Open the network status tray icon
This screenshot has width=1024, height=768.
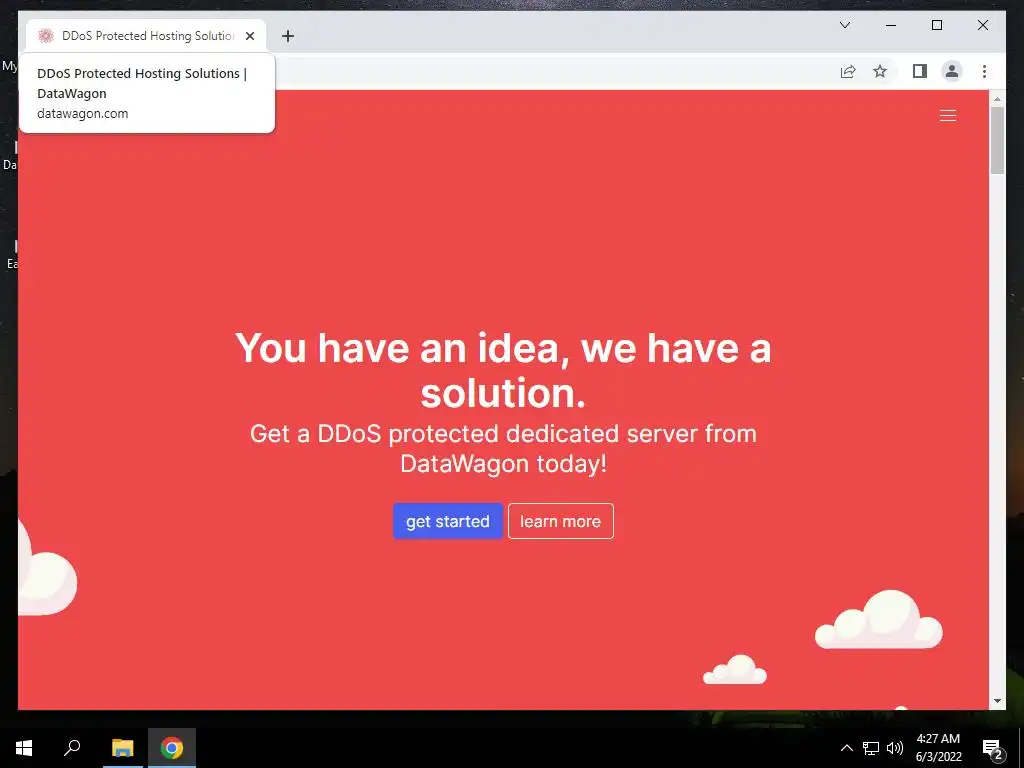871,748
